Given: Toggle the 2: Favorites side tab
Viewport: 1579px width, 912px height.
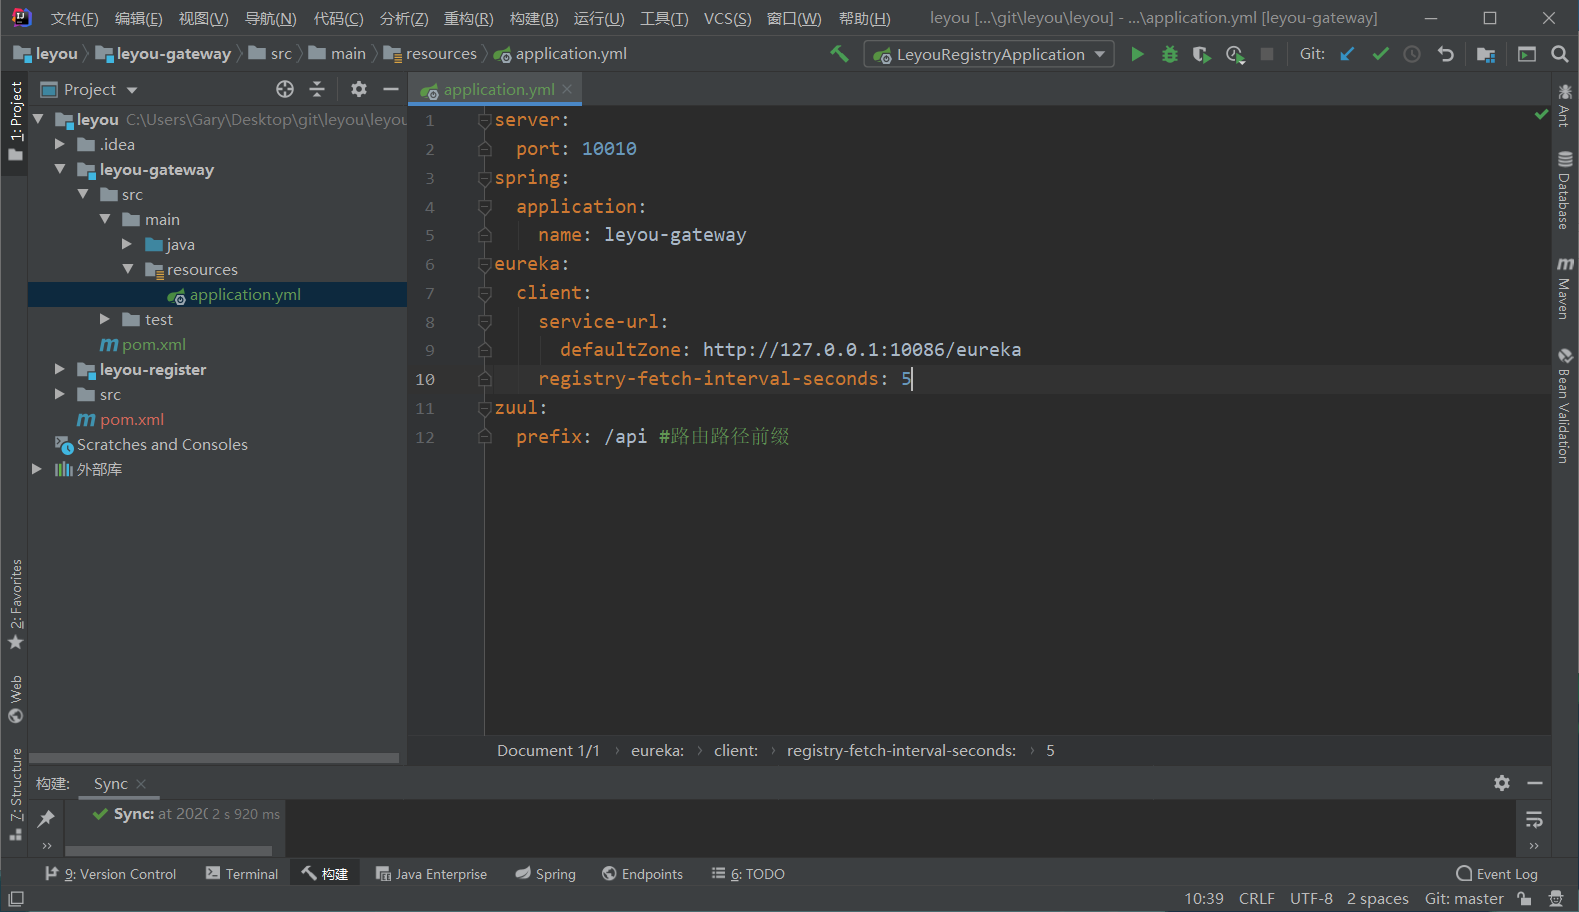Looking at the screenshot, I should click(x=15, y=605).
